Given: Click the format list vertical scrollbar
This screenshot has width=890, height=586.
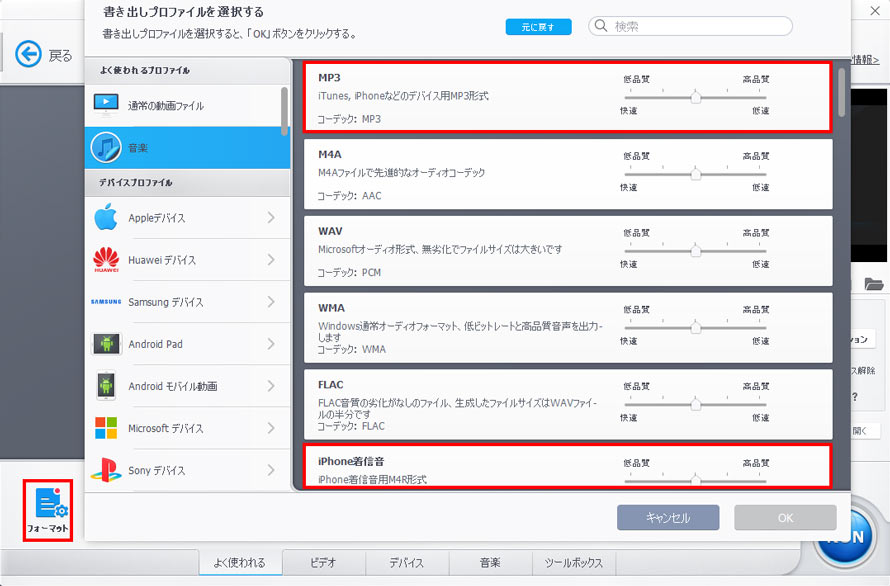Looking at the screenshot, I should coord(841,93).
